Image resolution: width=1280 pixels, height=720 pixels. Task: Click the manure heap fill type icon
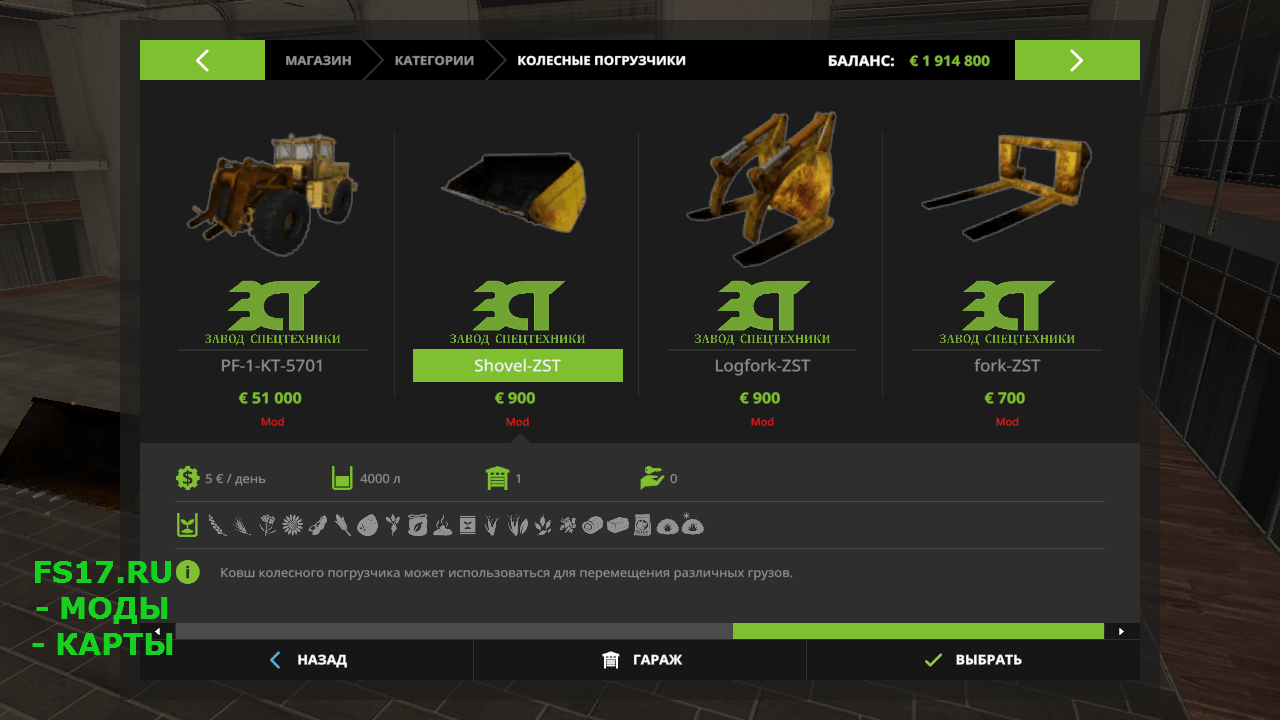pos(443,526)
